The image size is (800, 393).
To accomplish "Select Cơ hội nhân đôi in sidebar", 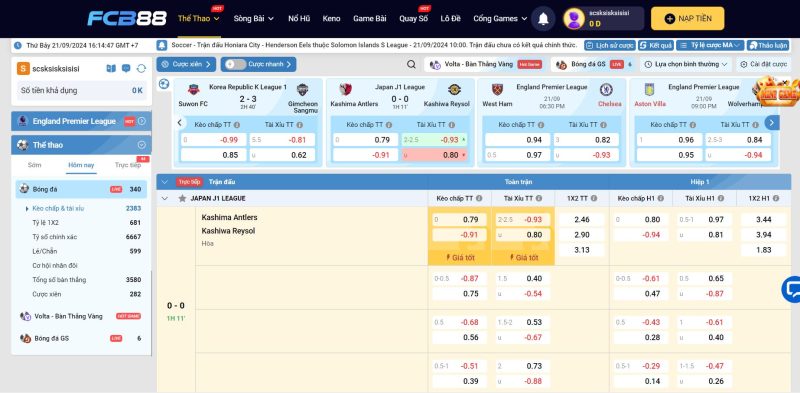I will pyautogui.click(x=55, y=265).
